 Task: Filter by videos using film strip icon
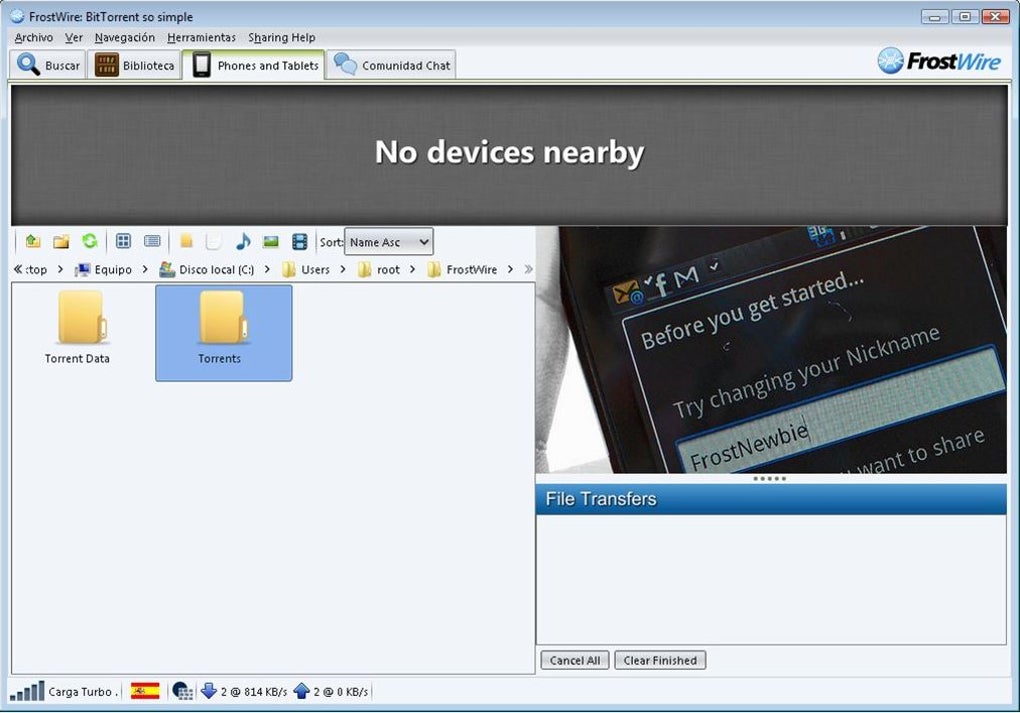pos(299,242)
